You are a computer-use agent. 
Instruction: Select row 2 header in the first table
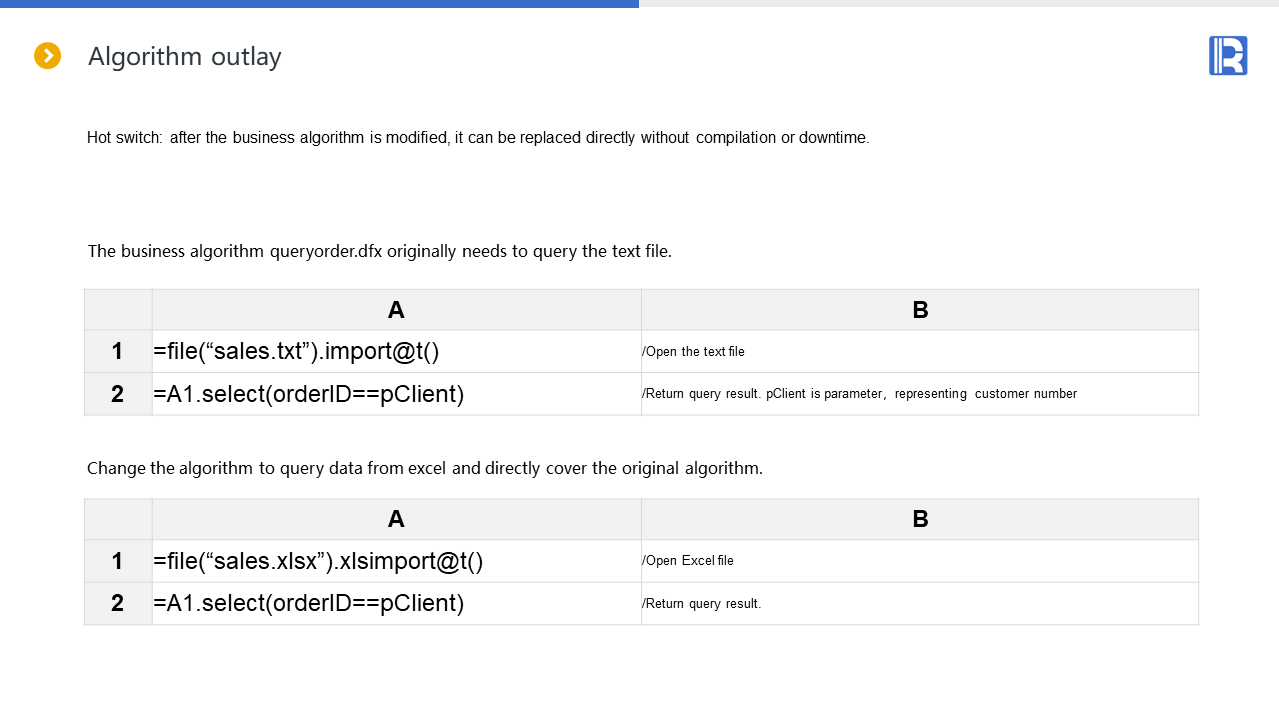118,394
